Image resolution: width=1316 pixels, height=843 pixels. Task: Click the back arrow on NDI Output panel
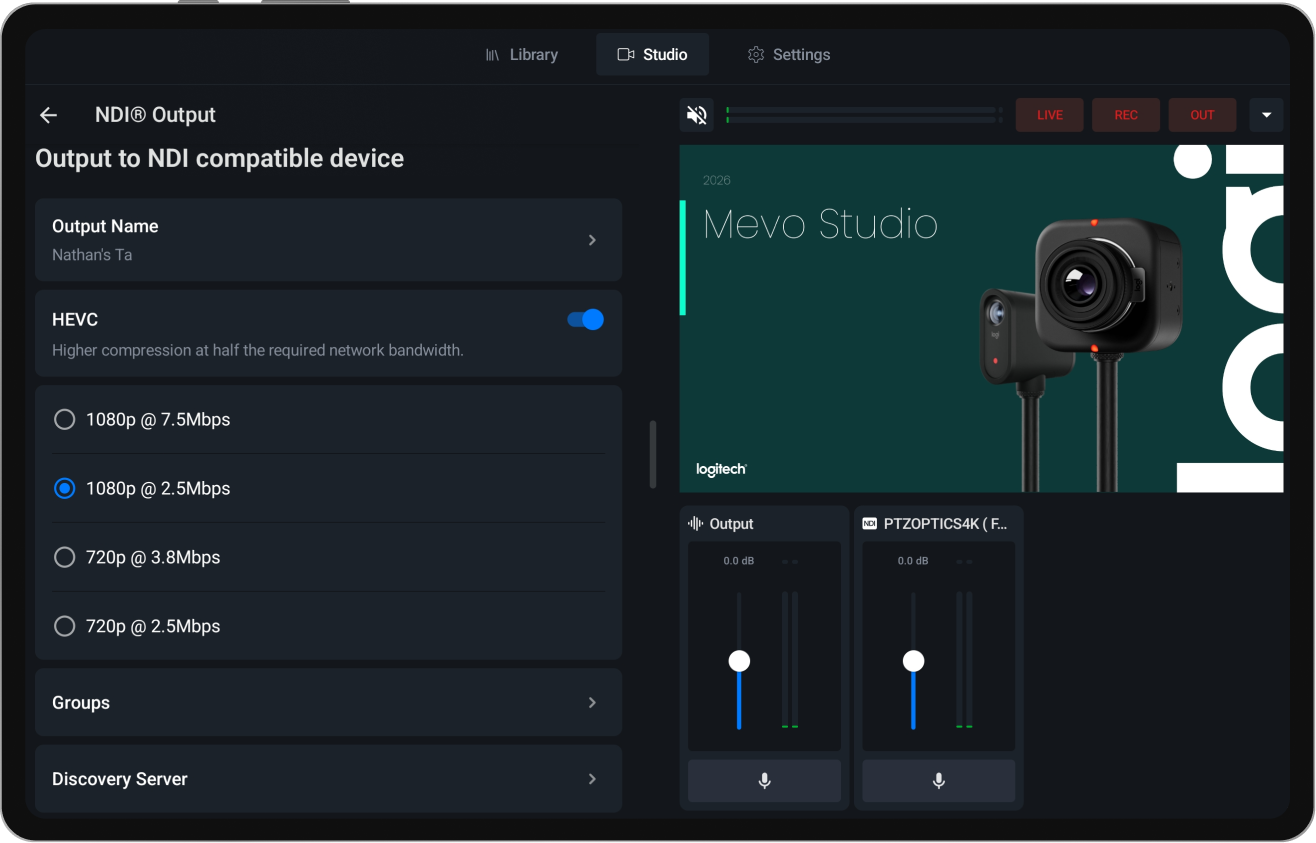[48, 114]
